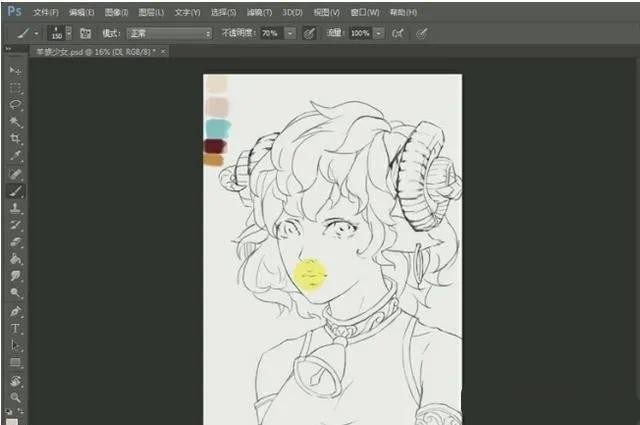Click the opacity 70% field
The height and width of the screenshot is (425, 640).
(x=272, y=33)
